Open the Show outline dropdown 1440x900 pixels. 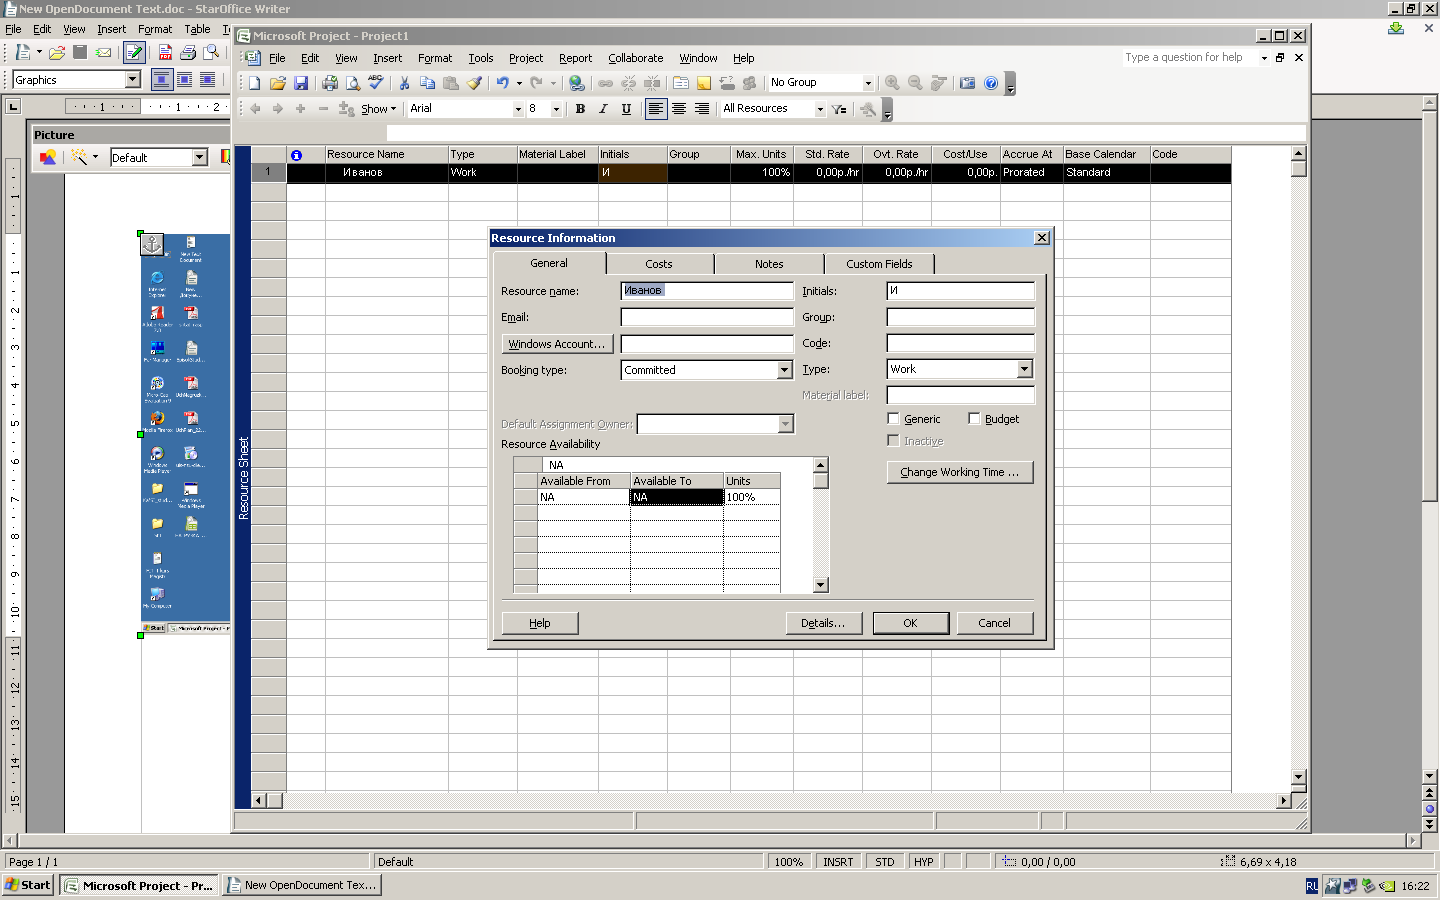point(378,109)
